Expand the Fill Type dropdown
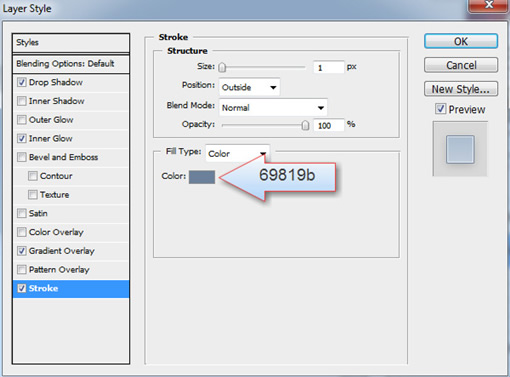Viewport: 510px width, 377px height. click(238, 153)
